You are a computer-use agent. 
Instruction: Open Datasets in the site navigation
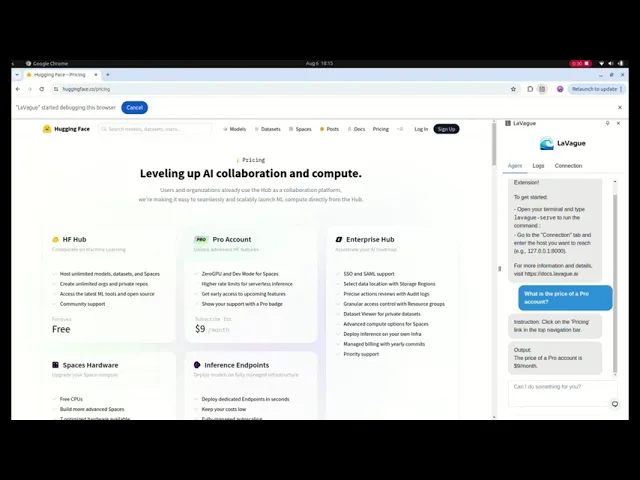pos(268,129)
